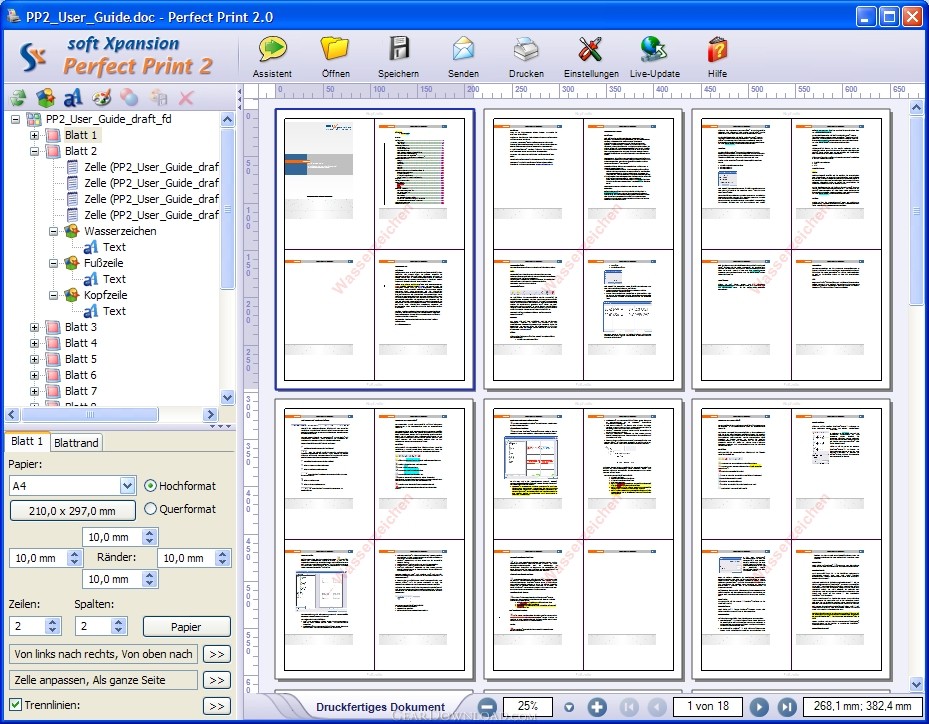
Task: Click the Kopfzeile node icon
Action: point(72,295)
